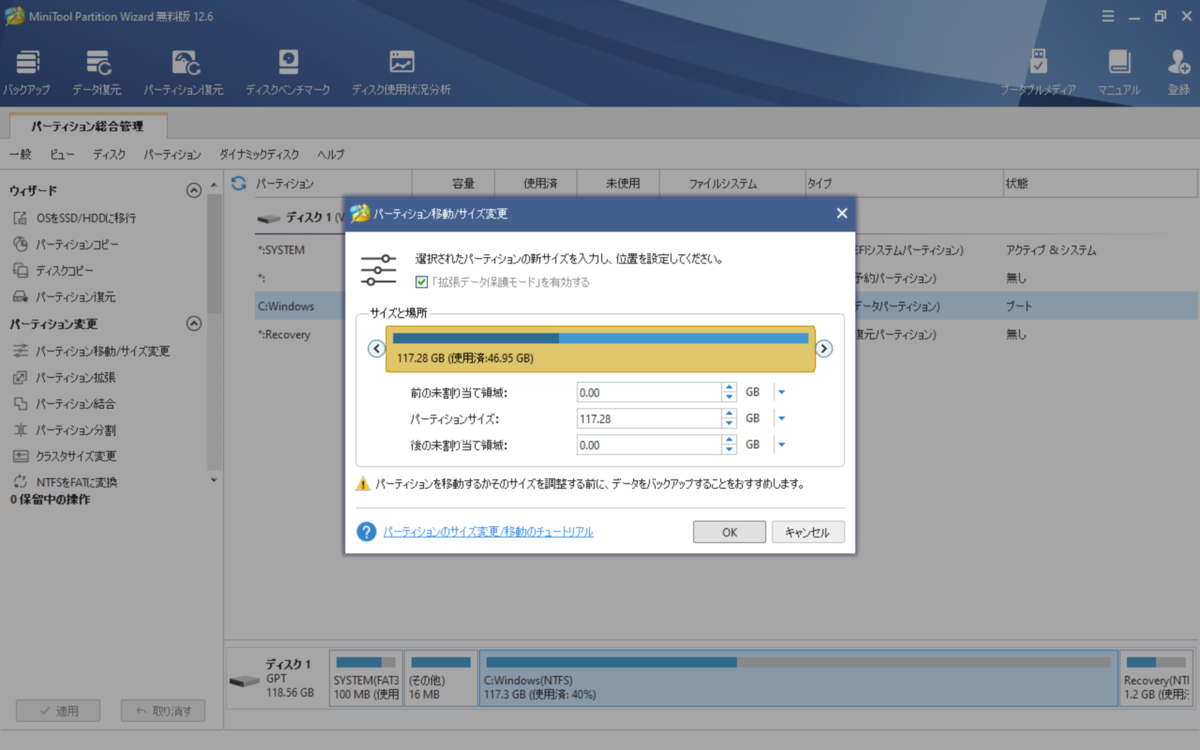Collapse the ウィザード section in the sidebar
Screen dimensions: 1200x750
point(194,190)
